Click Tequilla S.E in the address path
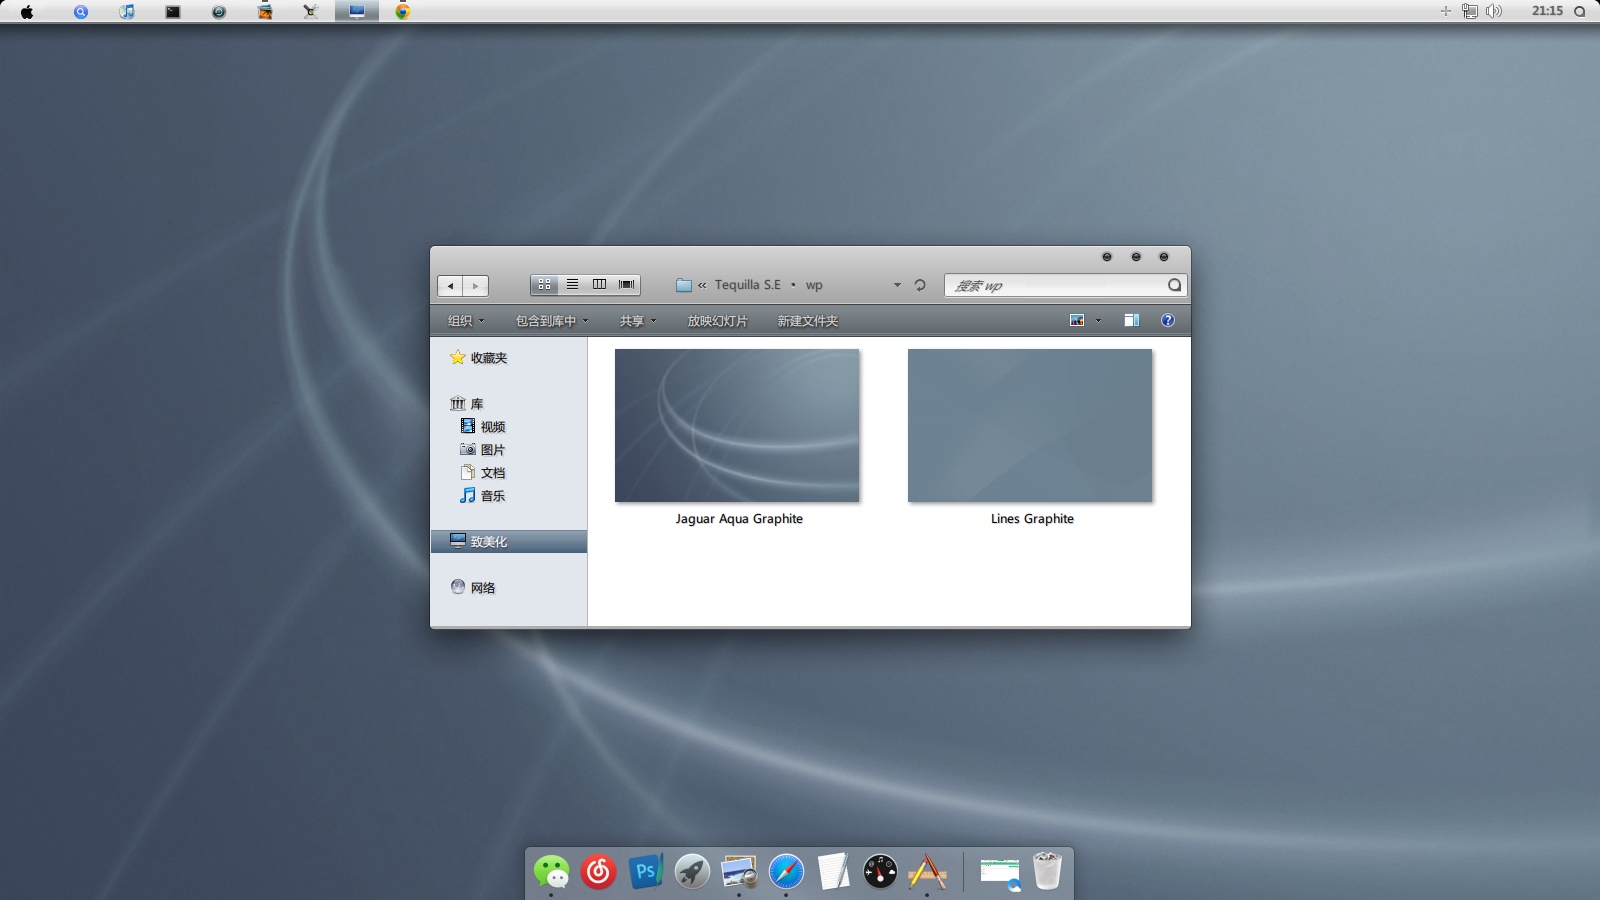 748,285
